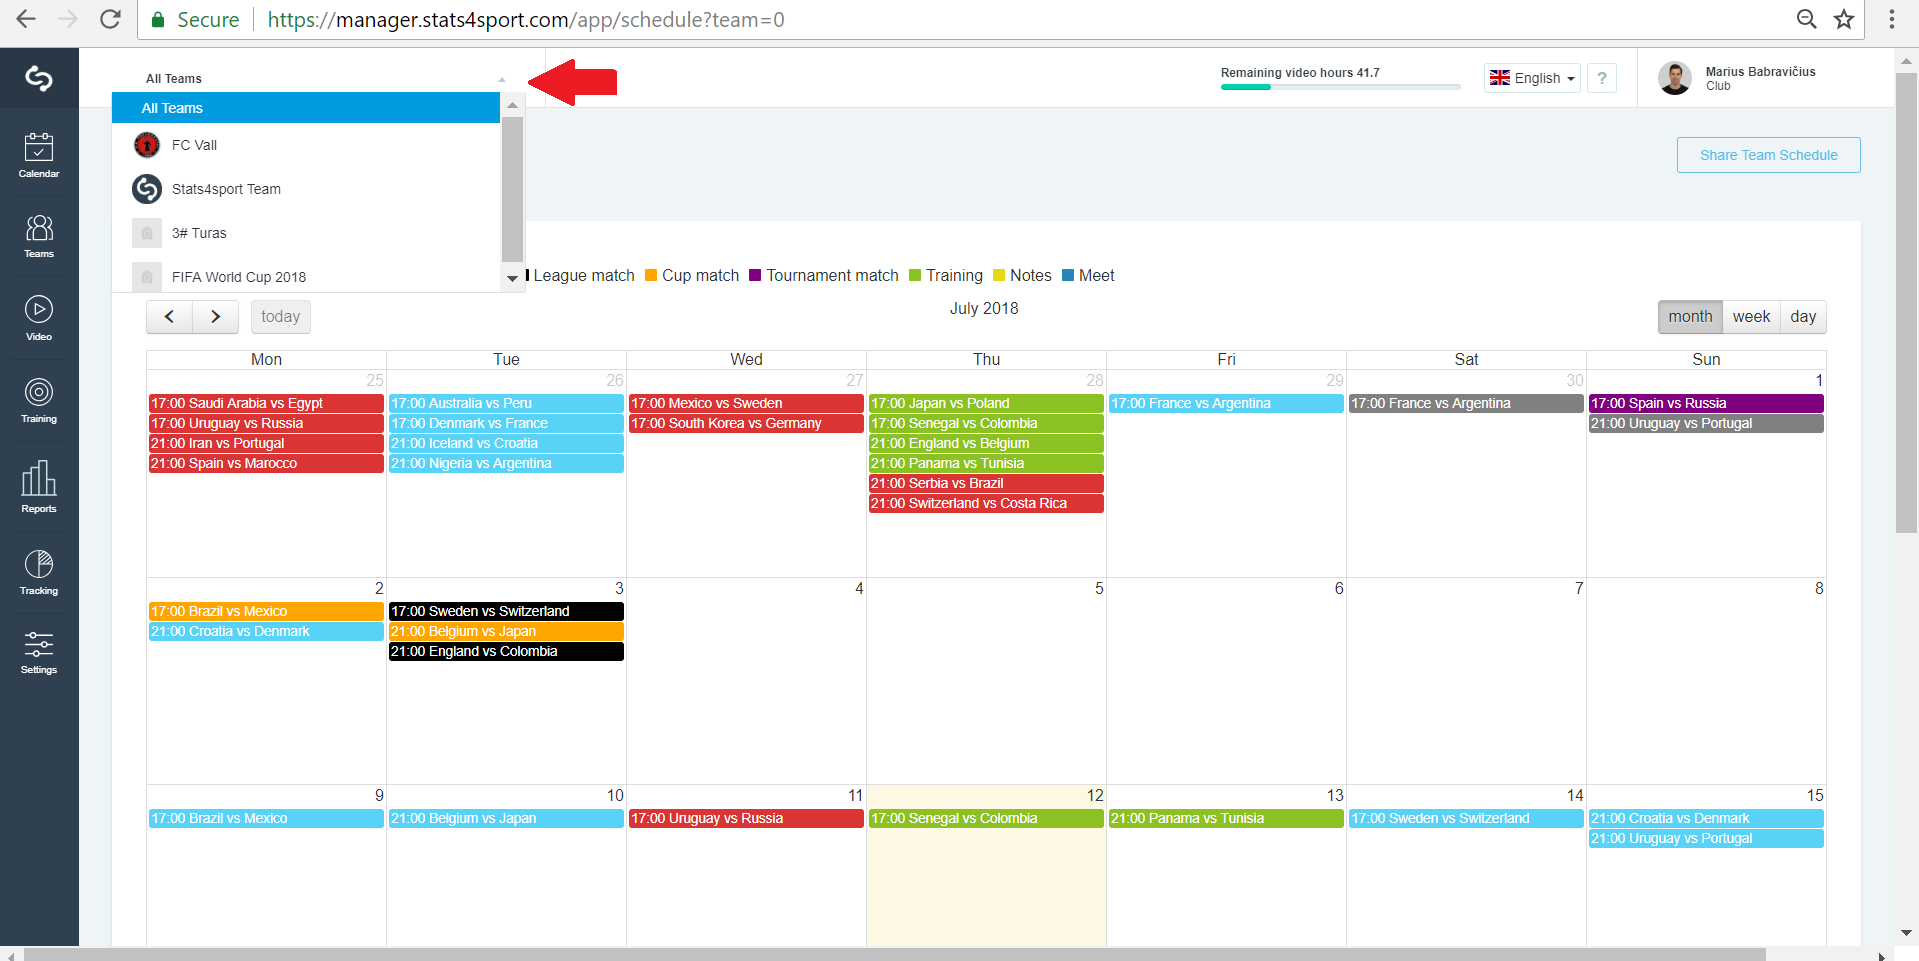Select All Teams in dropdown list

pos(306,108)
